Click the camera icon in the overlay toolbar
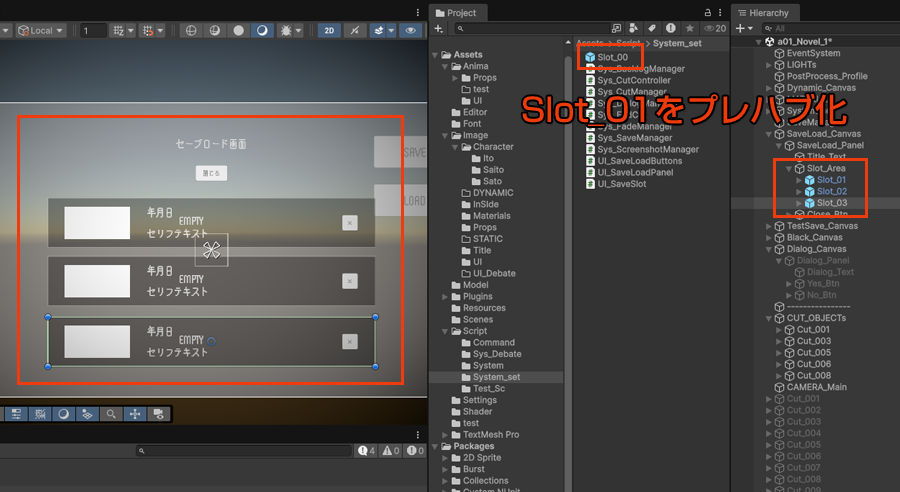Screen dimensions: 900x492 (158, 413)
